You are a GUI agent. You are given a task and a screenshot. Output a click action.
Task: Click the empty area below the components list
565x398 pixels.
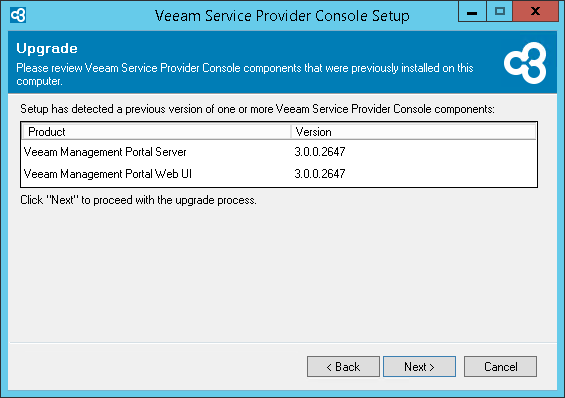[282, 274]
